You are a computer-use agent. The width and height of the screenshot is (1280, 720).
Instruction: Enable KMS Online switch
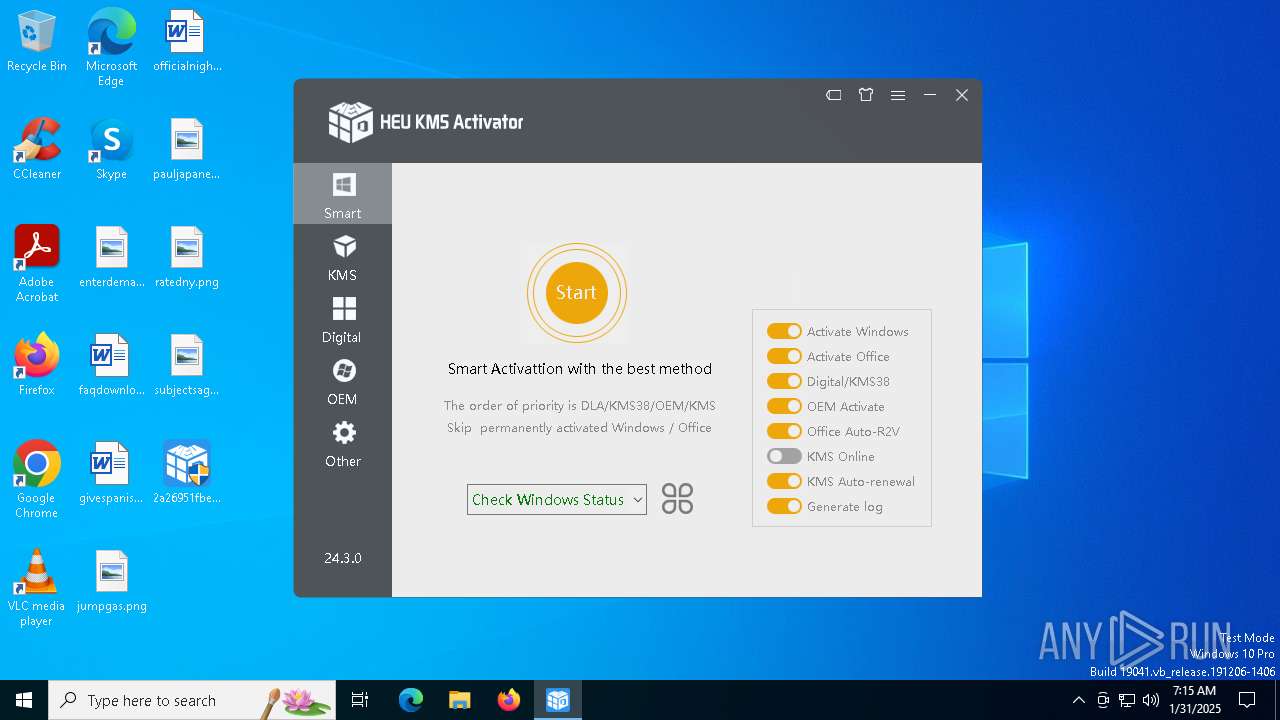pos(784,456)
